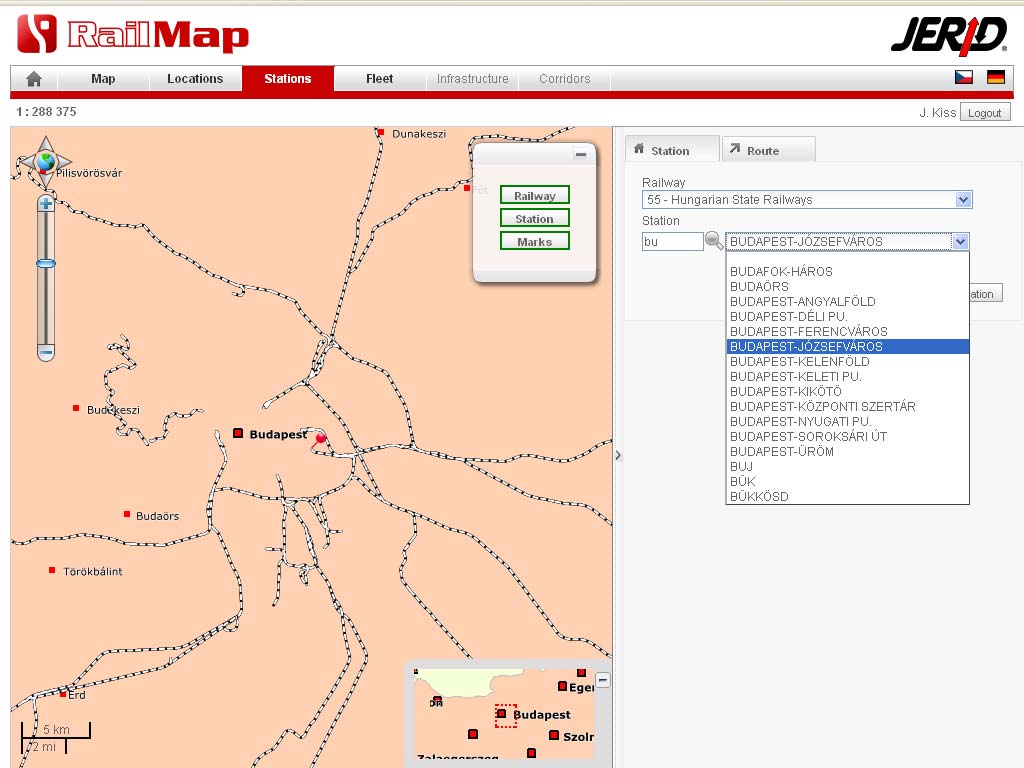This screenshot has width=1024, height=768.
Task: Pick BUDAPEST-FERENCVÁROS in the list
Action: coord(847,332)
